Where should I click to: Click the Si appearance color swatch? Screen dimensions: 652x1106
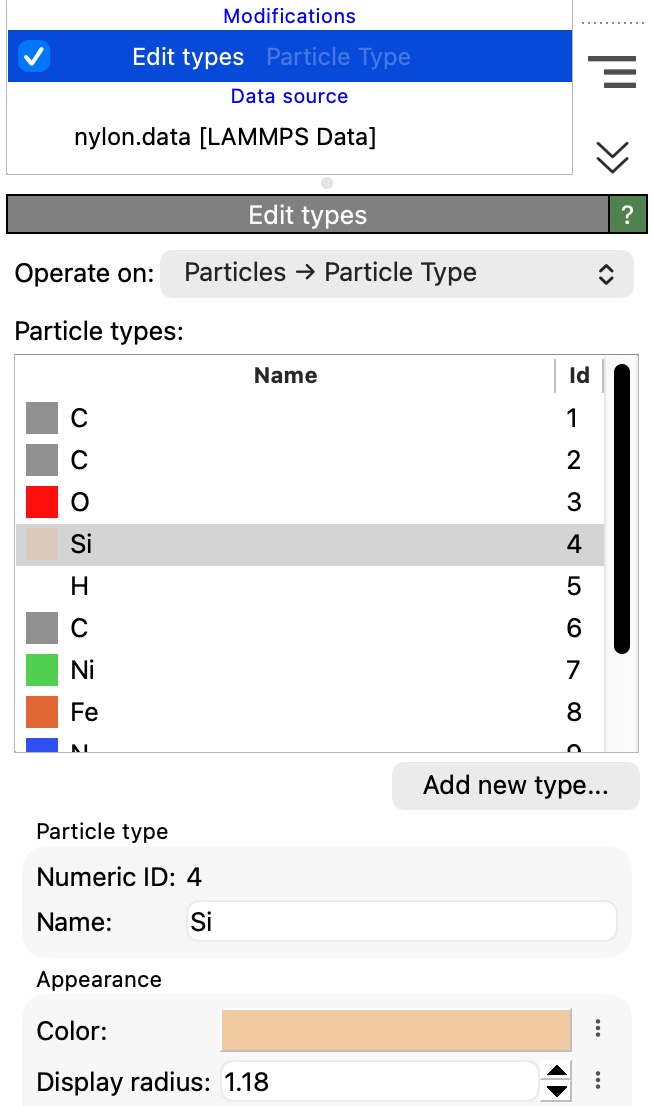pyautogui.click(x=396, y=1029)
